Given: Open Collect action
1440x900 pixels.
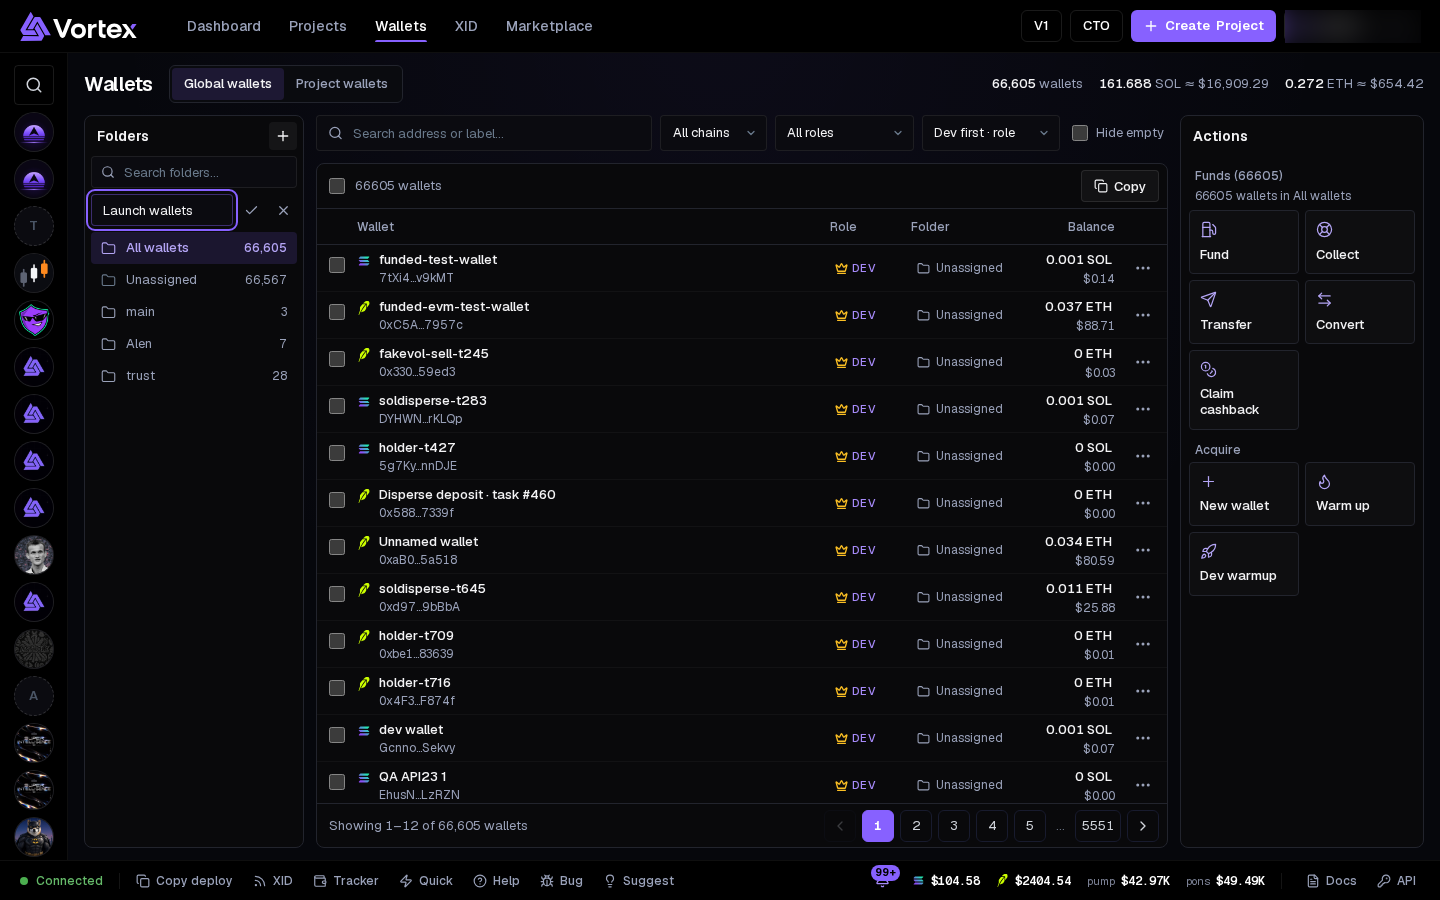Looking at the screenshot, I should [1360, 242].
